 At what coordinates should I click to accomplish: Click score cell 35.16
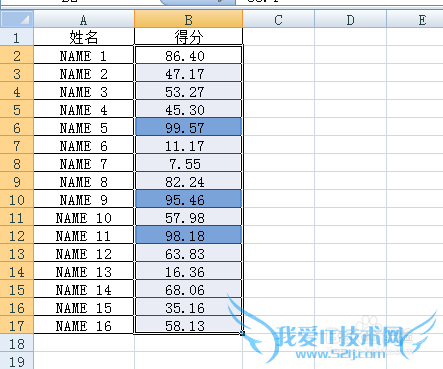point(188,307)
